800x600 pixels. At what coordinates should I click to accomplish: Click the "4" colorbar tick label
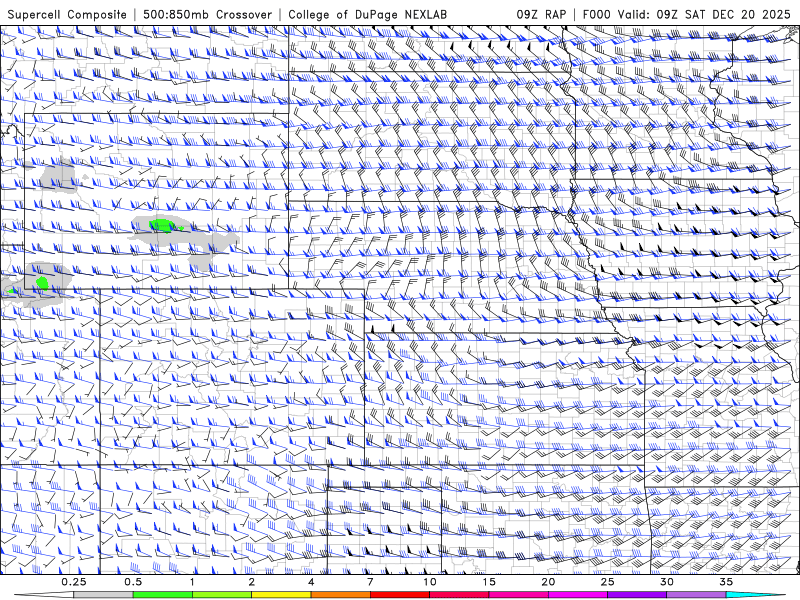pyautogui.click(x=311, y=582)
